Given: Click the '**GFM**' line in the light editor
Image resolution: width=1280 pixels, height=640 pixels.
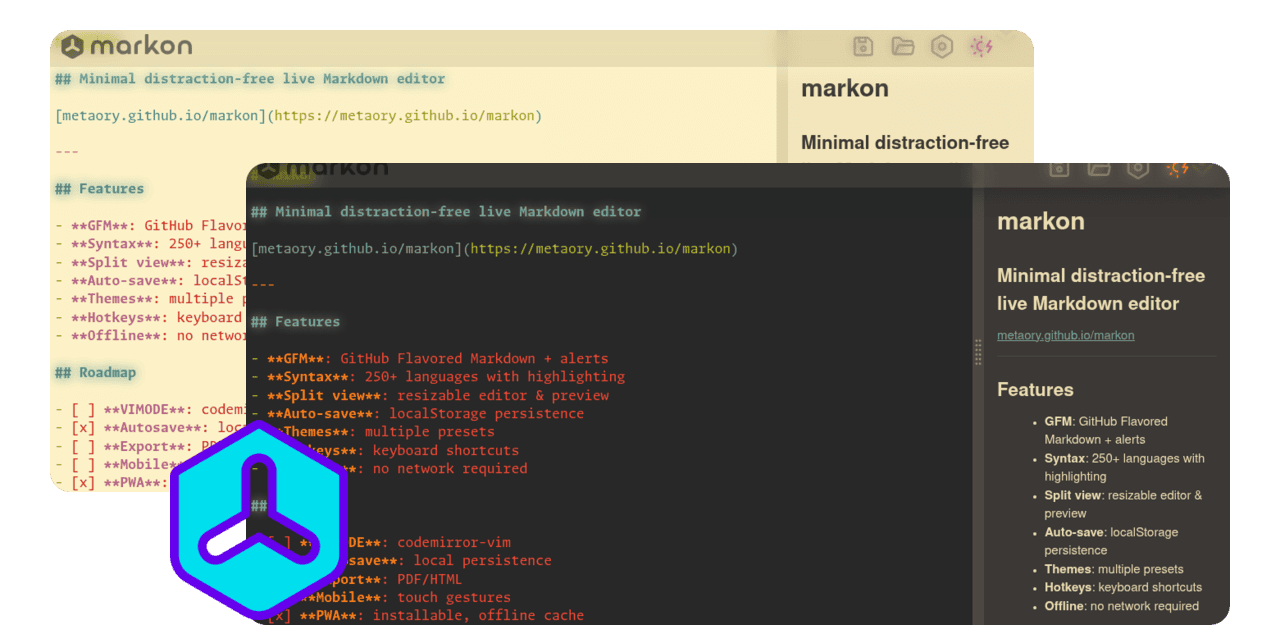Looking at the screenshot, I should coord(151,226).
